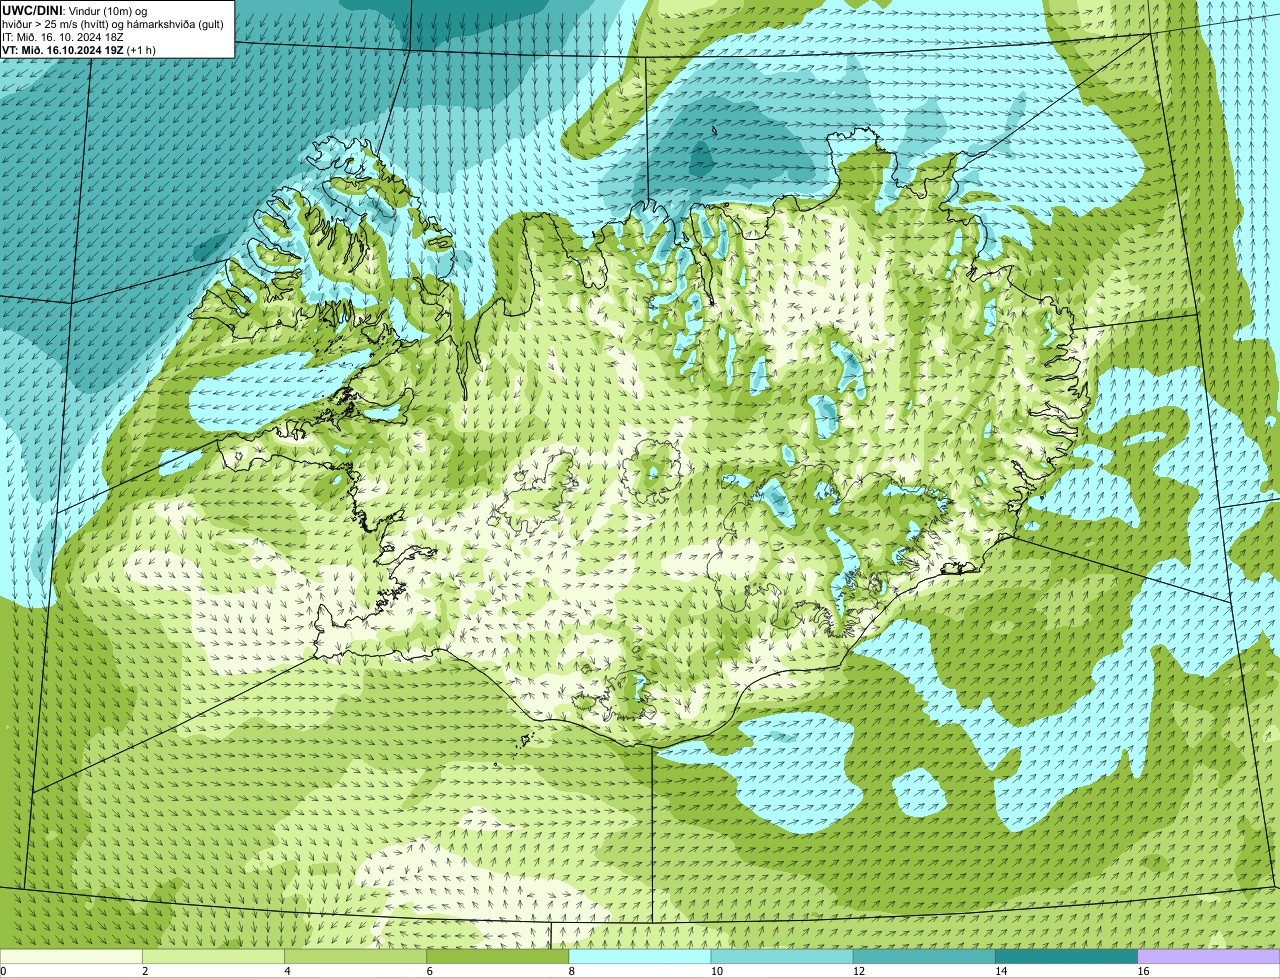This screenshot has height=978, width=1280.
Task: Click the 8–10 m/s light cyan legend swatch
Action: coord(640,956)
